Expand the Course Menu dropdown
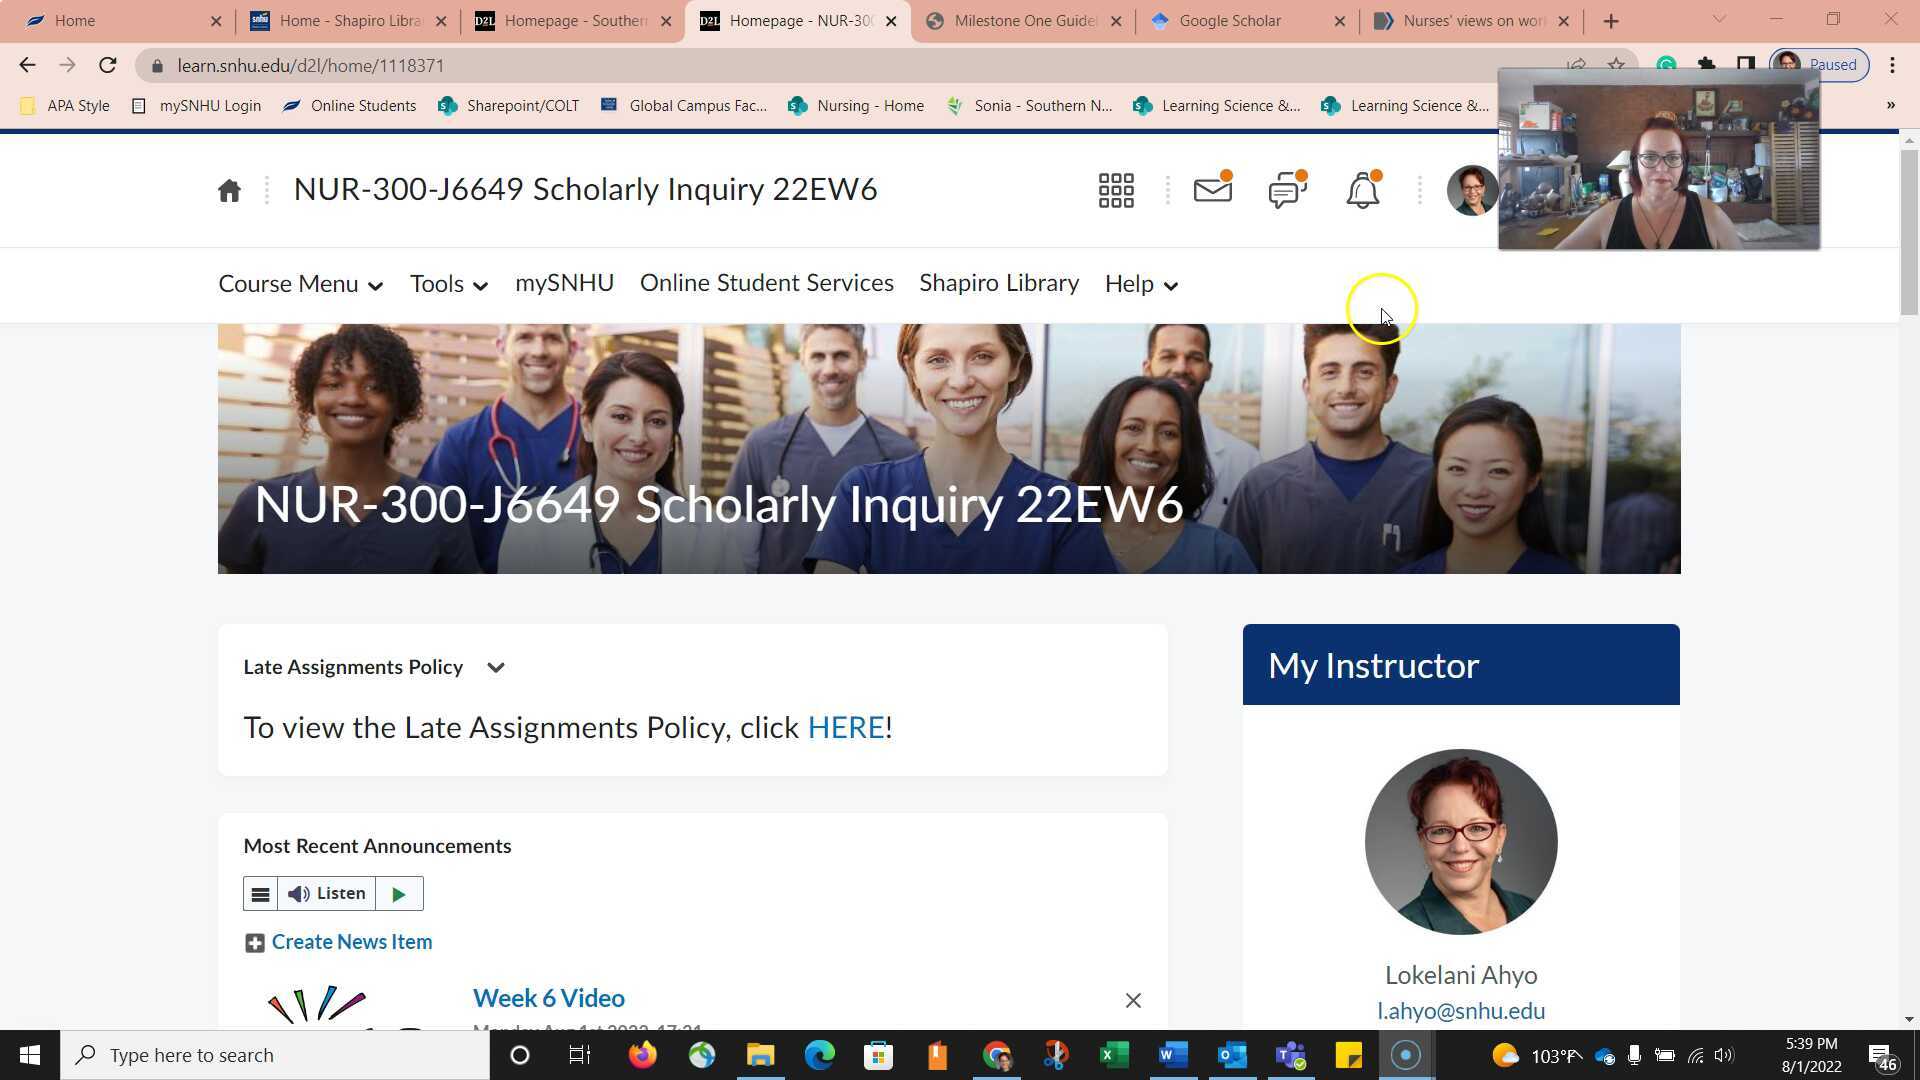1920x1080 pixels. (x=300, y=284)
